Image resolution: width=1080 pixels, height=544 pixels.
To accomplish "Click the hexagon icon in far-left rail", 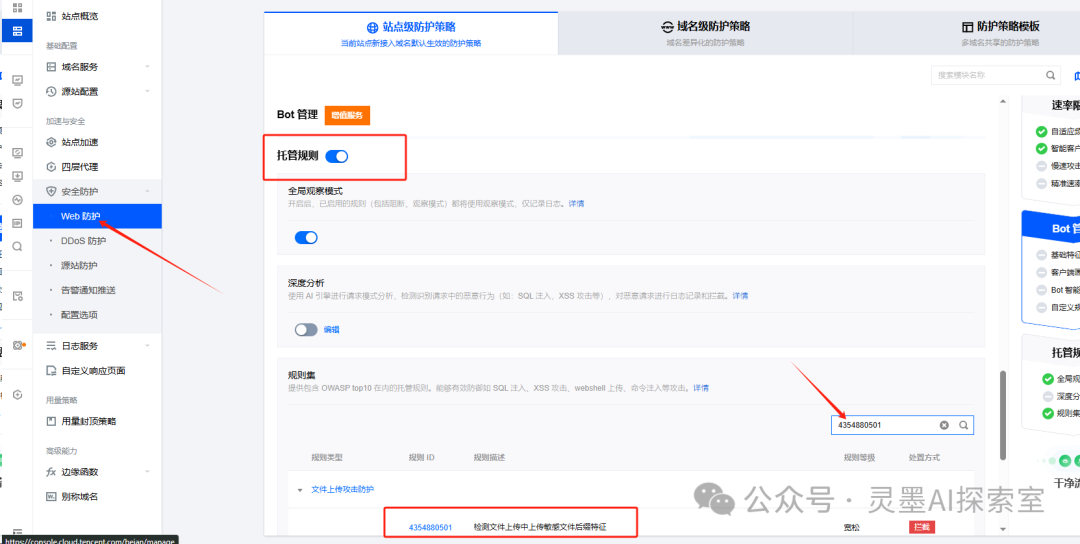I will [x=17, y=395].
